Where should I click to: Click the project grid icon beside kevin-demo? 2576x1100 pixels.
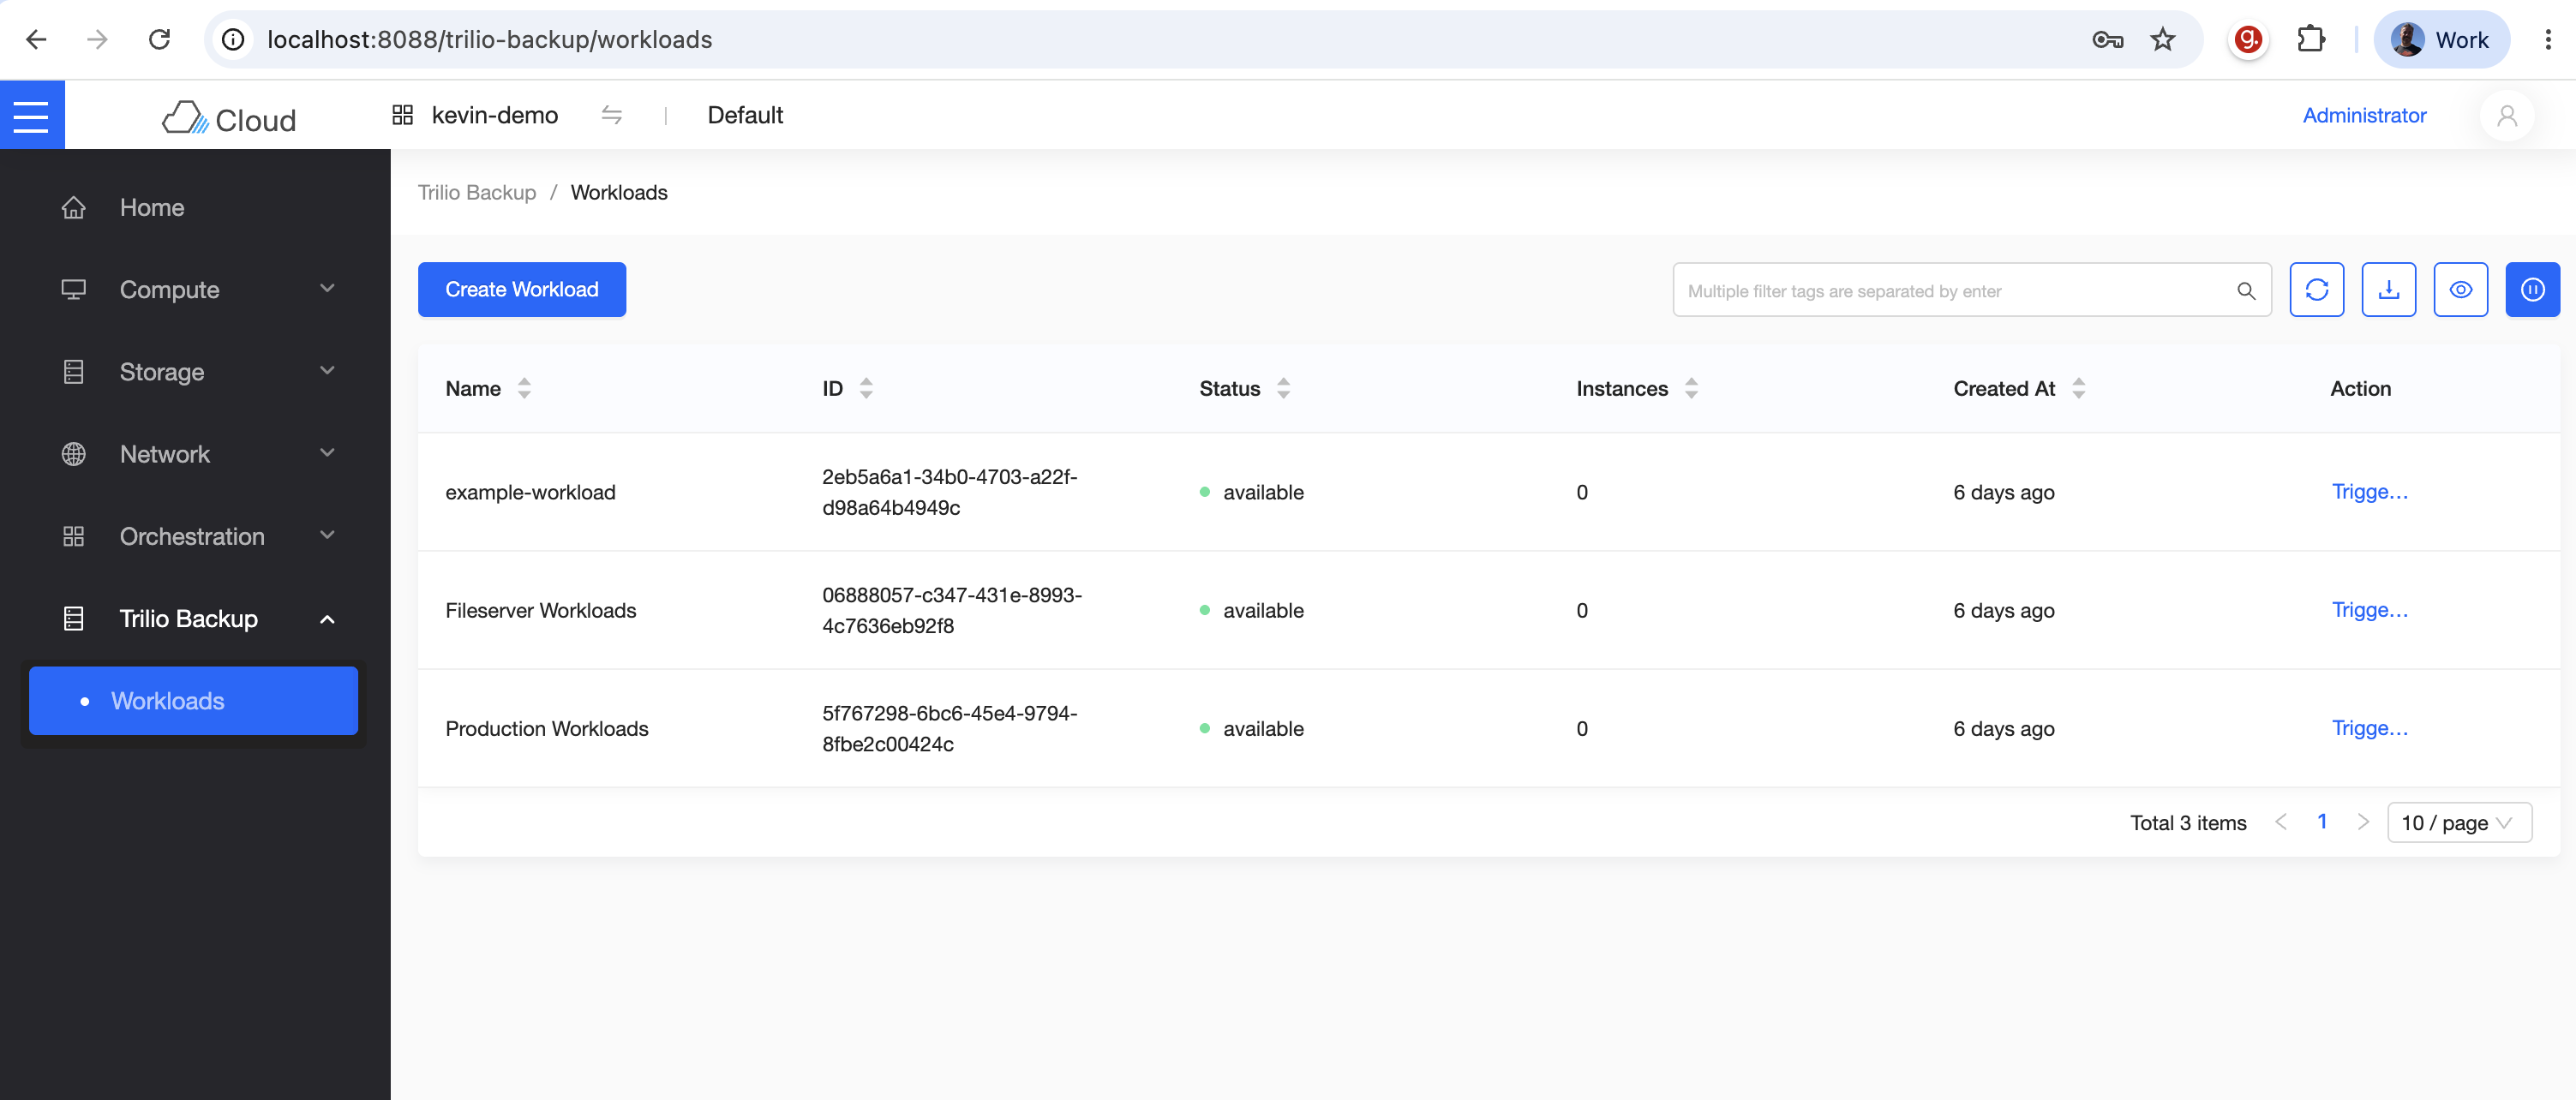click(x=402, y=115)
